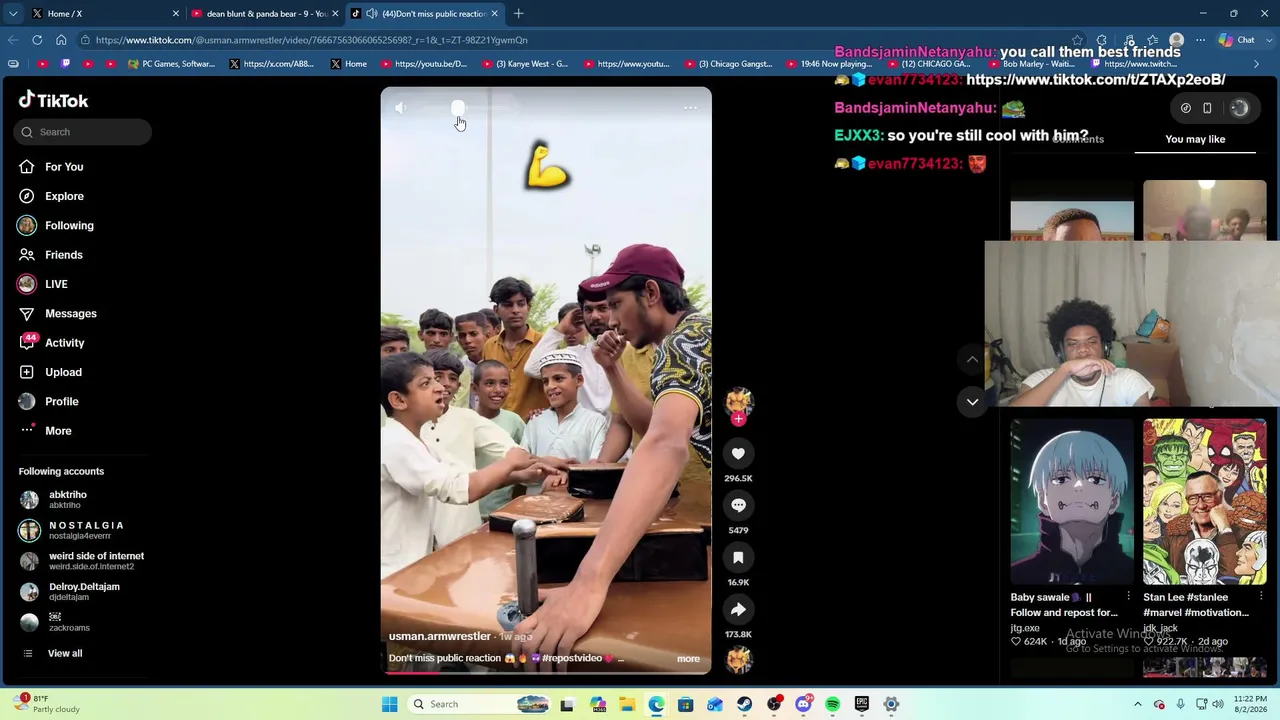Like the video with the heart icon
This screenshot has height=720, width=1280.
coord(738,454)
